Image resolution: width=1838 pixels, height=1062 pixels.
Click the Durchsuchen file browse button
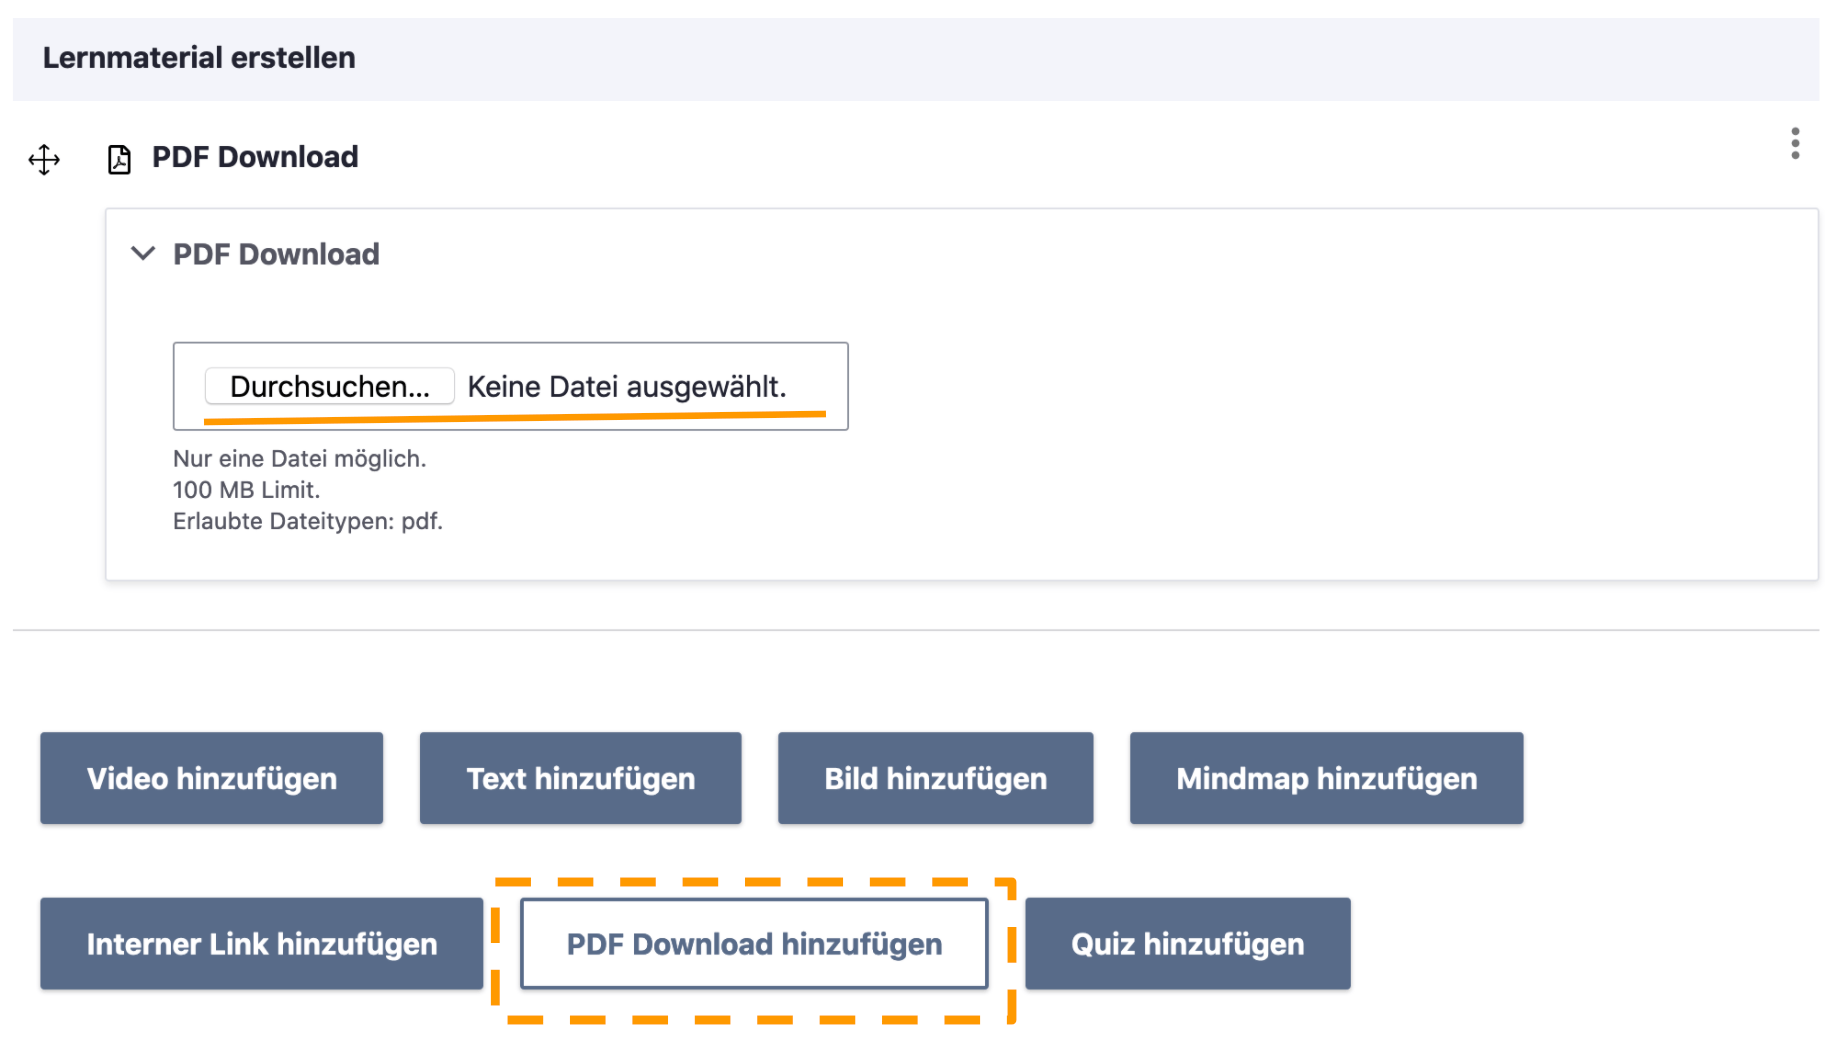[329, 387]
